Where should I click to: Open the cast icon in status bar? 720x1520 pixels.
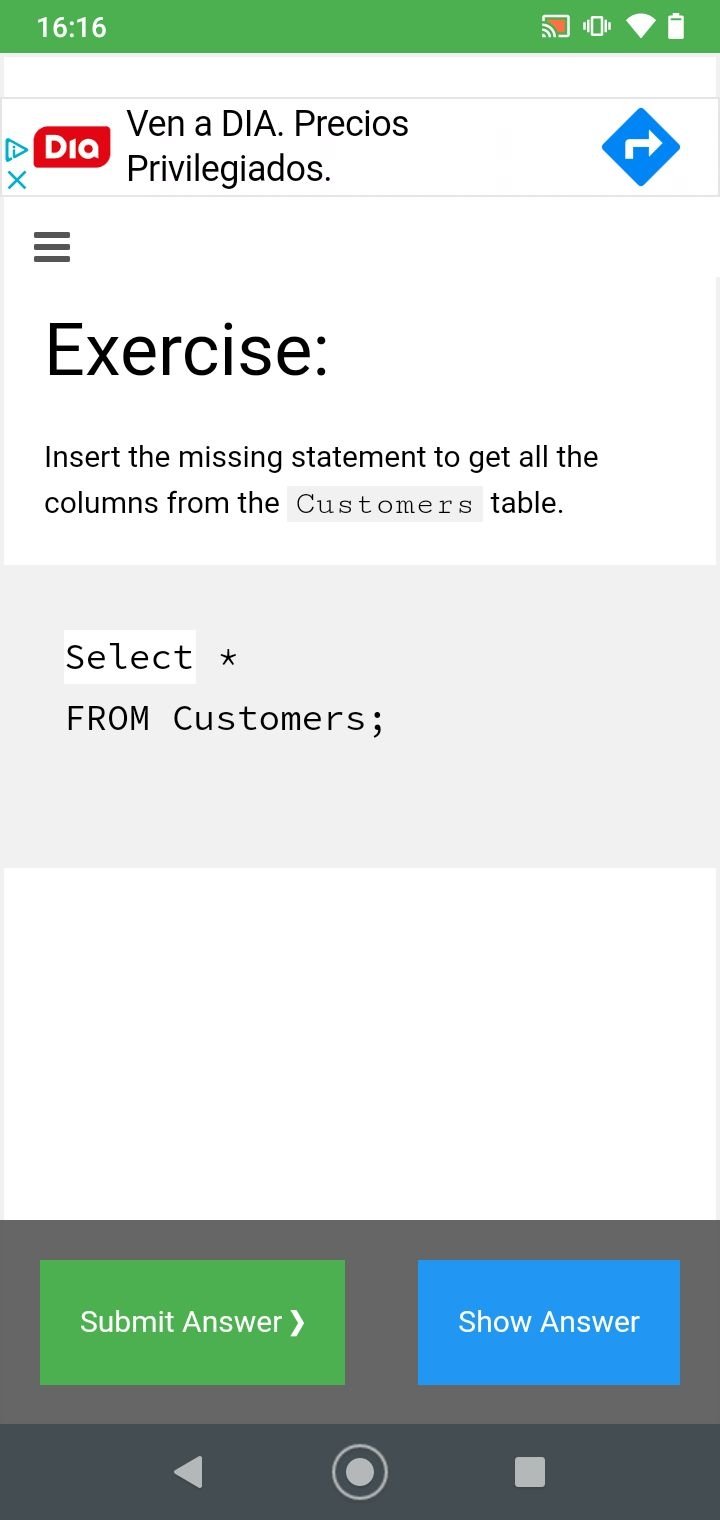point(555,27)
